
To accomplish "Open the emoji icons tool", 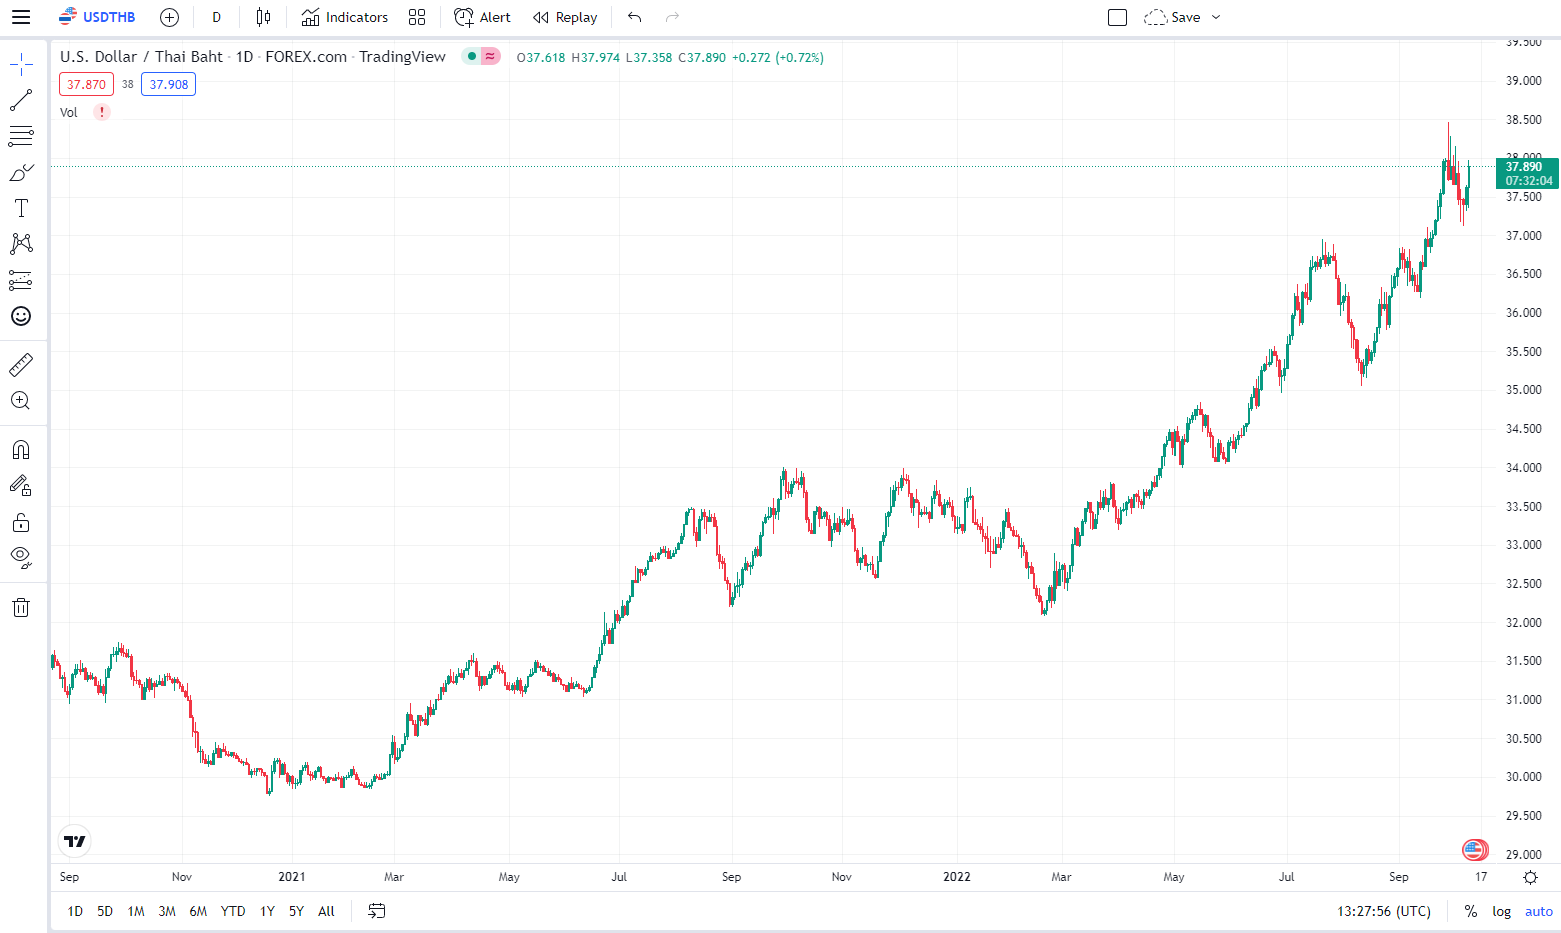I will 21,316.
